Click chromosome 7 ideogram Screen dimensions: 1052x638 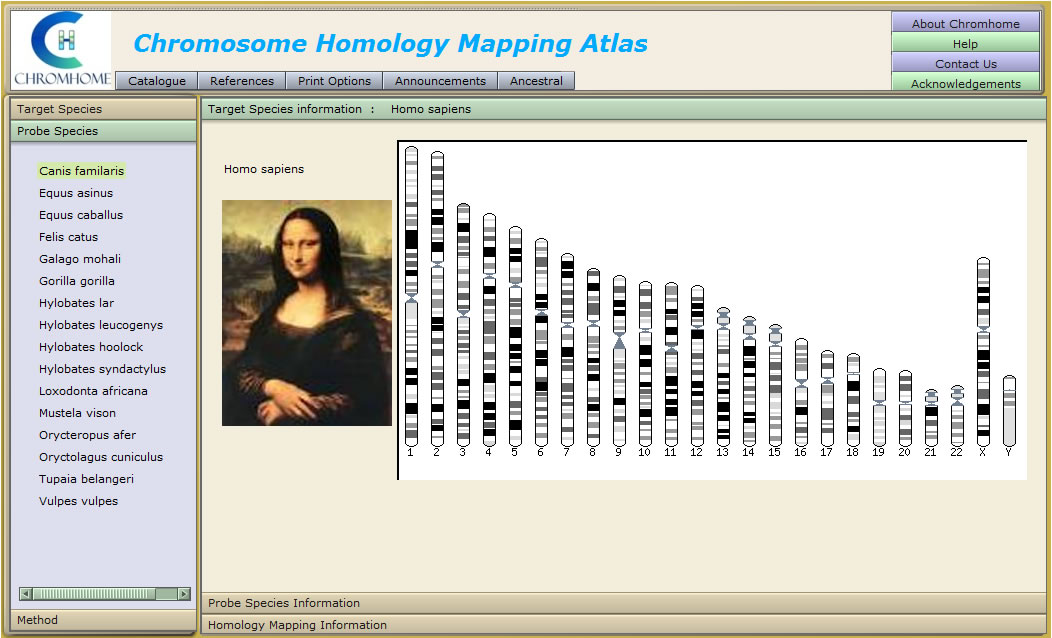click(567, 350)
